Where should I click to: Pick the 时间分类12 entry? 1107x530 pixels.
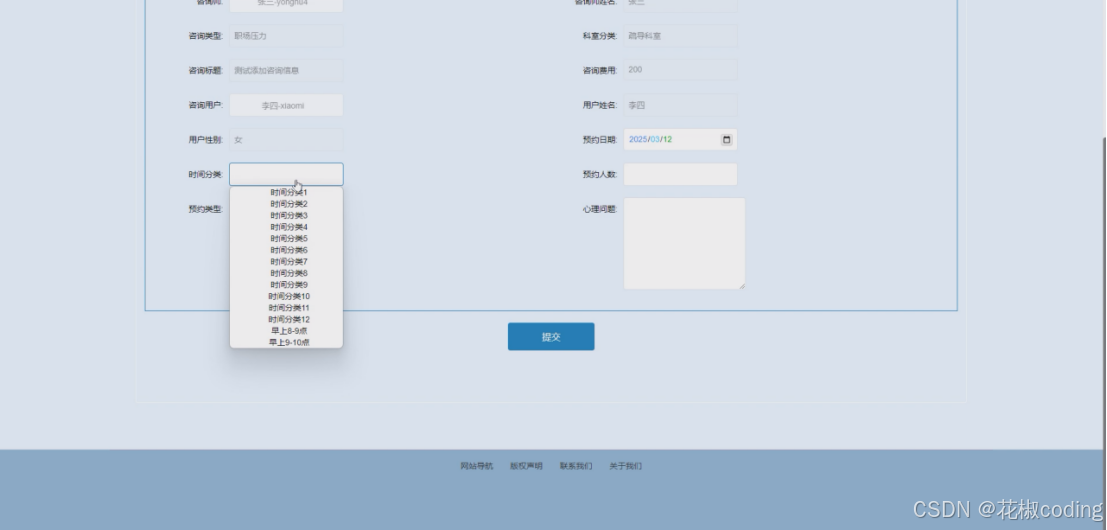289,320
